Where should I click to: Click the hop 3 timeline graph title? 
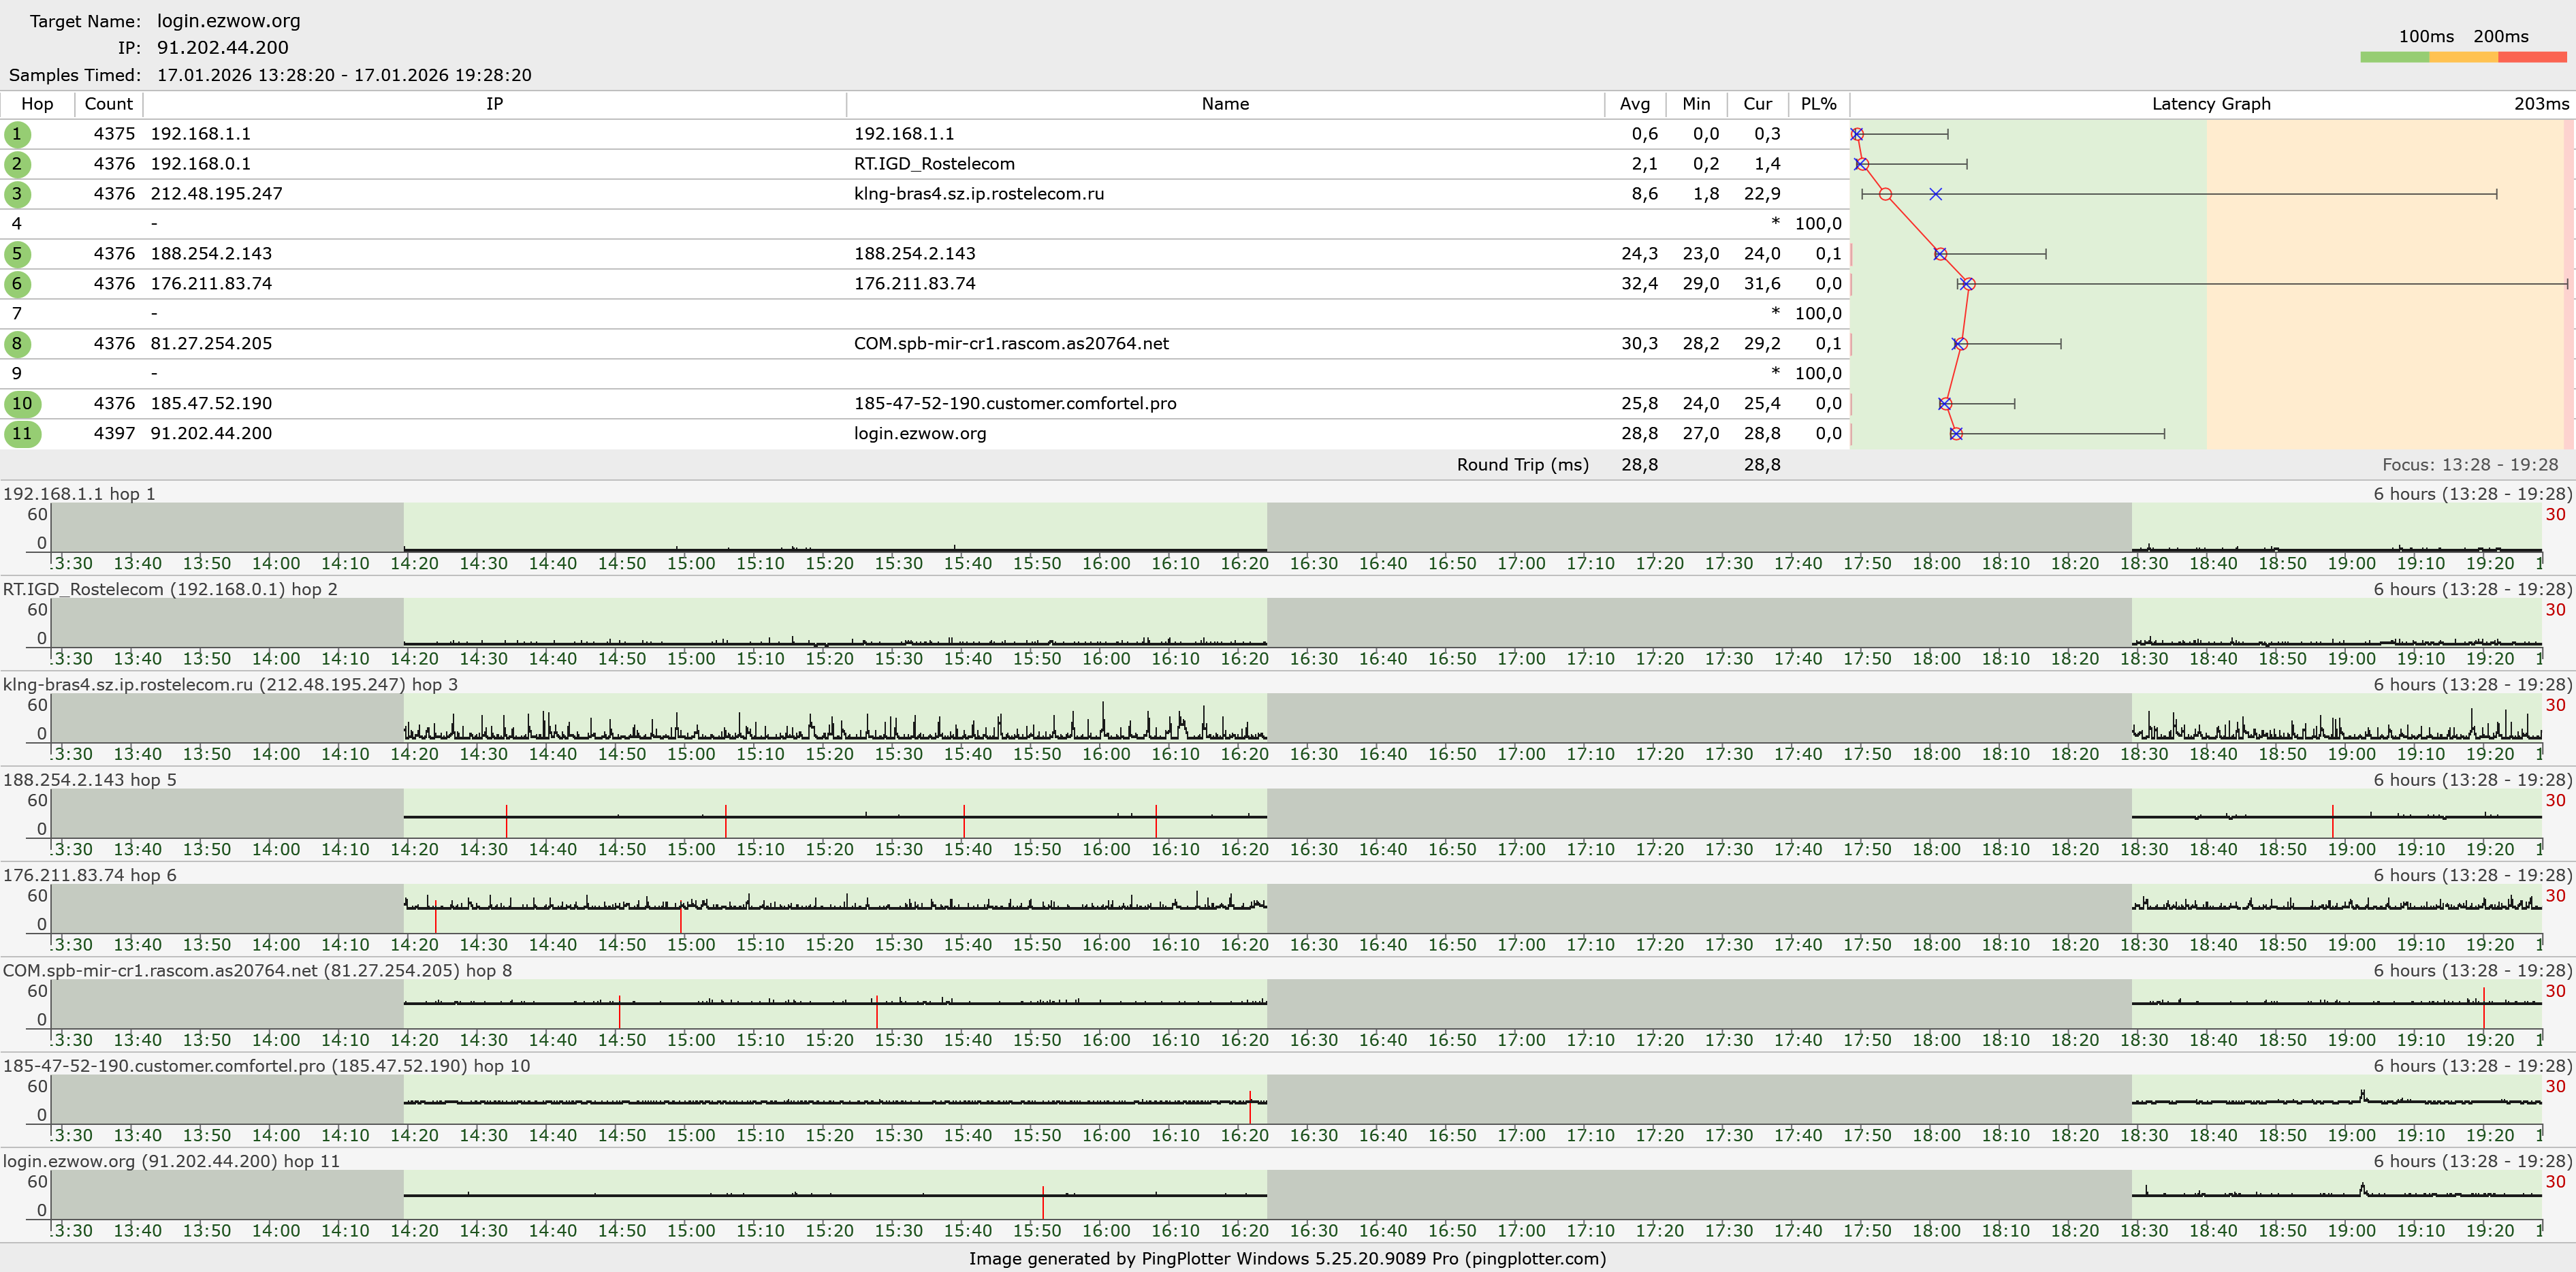coord(230,685)
